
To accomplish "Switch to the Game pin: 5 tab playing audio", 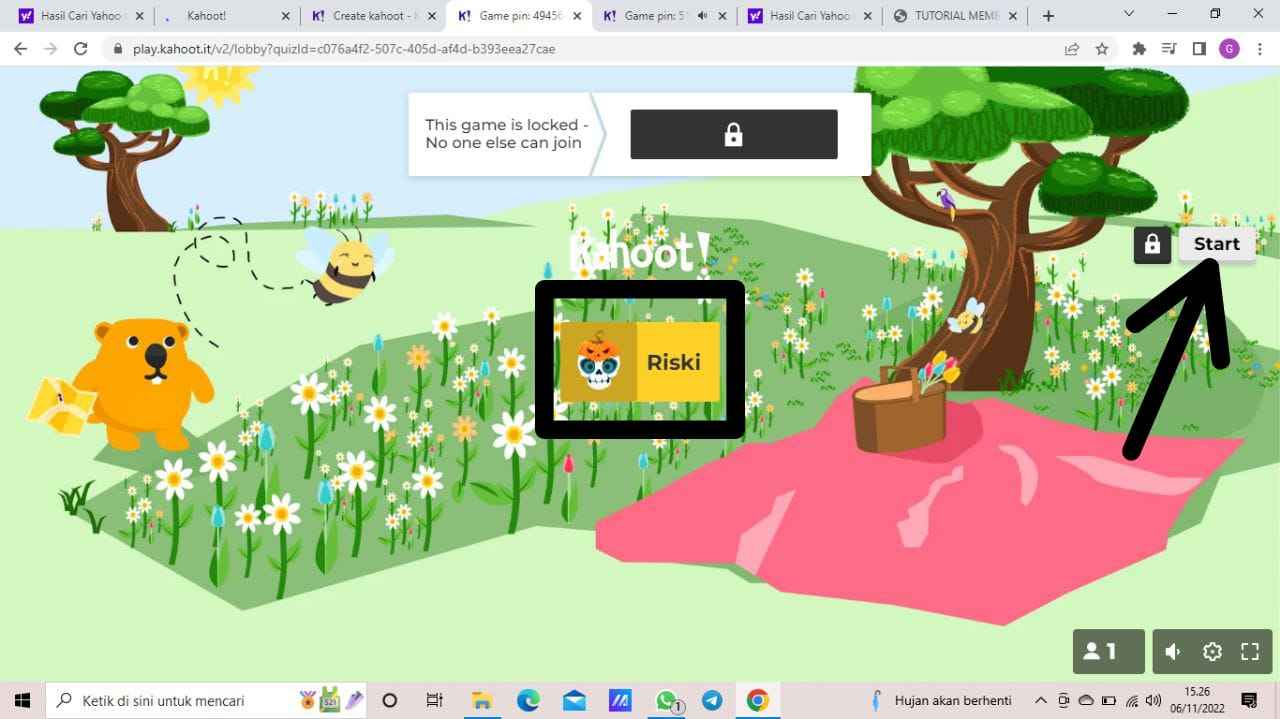I will [x=664, y=16].
